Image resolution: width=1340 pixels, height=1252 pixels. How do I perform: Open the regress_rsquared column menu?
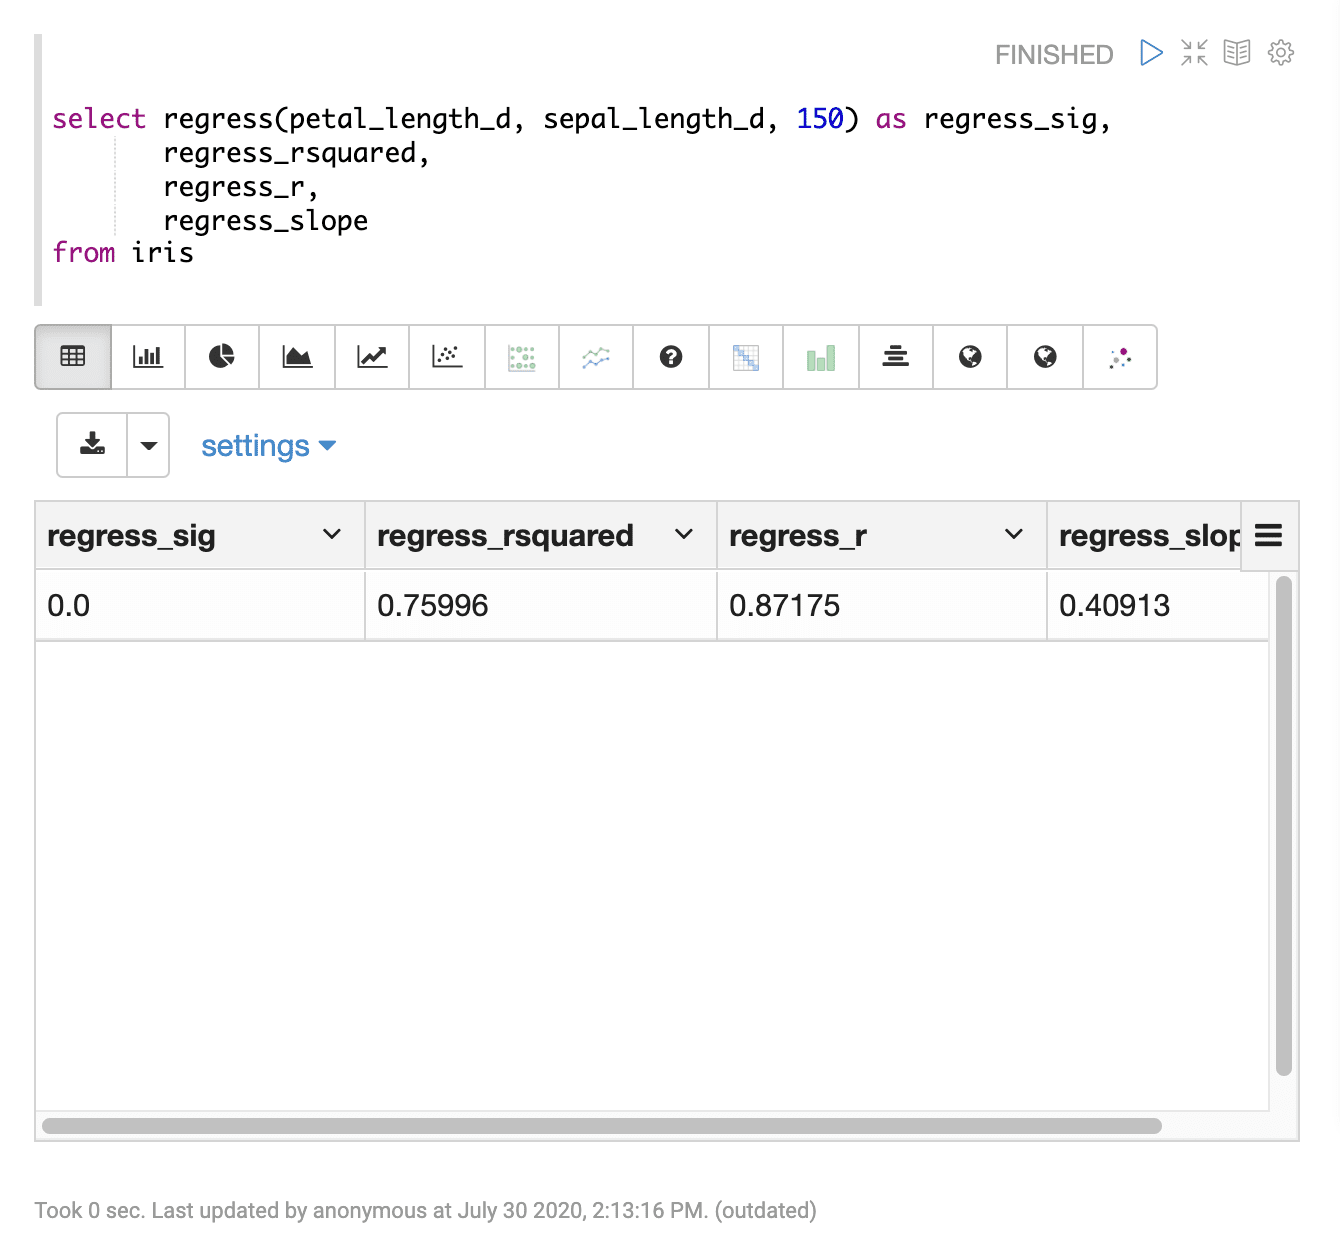coord(684,535)
